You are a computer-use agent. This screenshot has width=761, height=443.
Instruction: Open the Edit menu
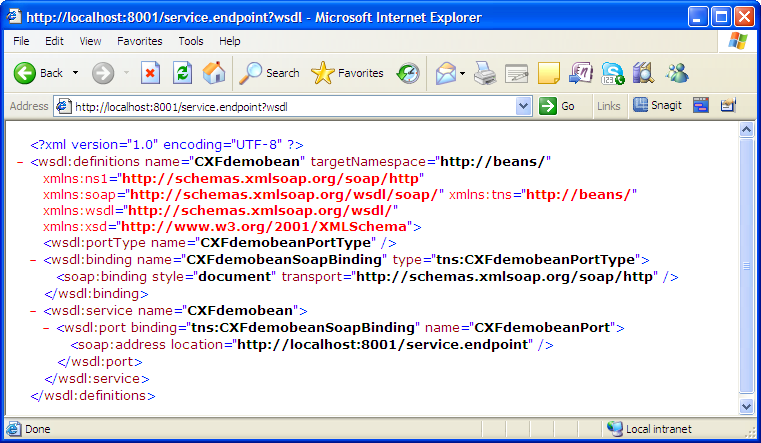pyautogui.click(x=54, y=41)
